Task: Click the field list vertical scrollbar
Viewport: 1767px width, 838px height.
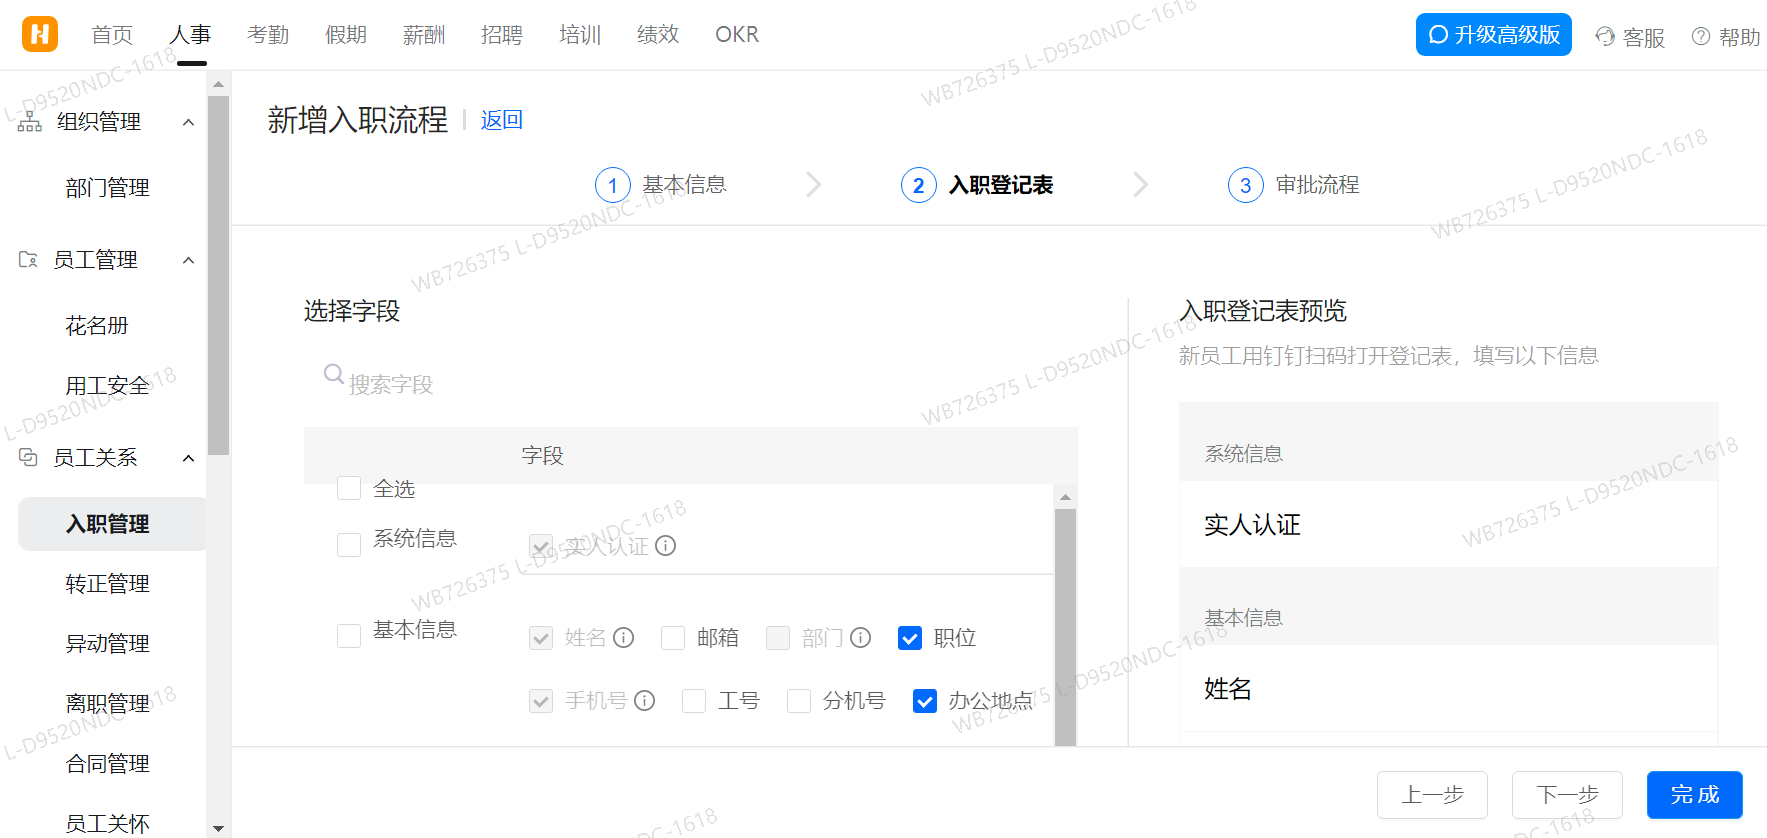Action: click(1065, 620)
